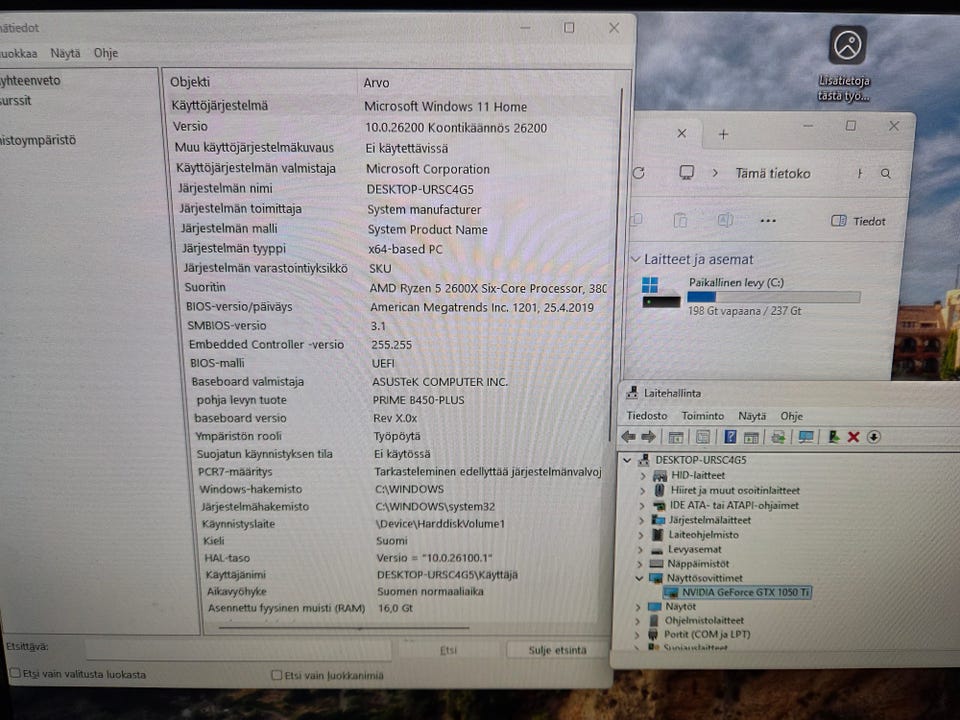The height and width of the screenshot is (720, 960).
Task: Scan for hardware changes via monitor icon
Action: click(806, 437)
